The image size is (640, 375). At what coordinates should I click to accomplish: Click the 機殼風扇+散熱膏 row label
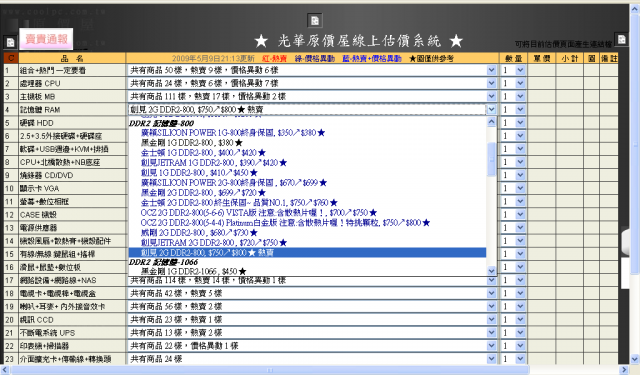65,241
